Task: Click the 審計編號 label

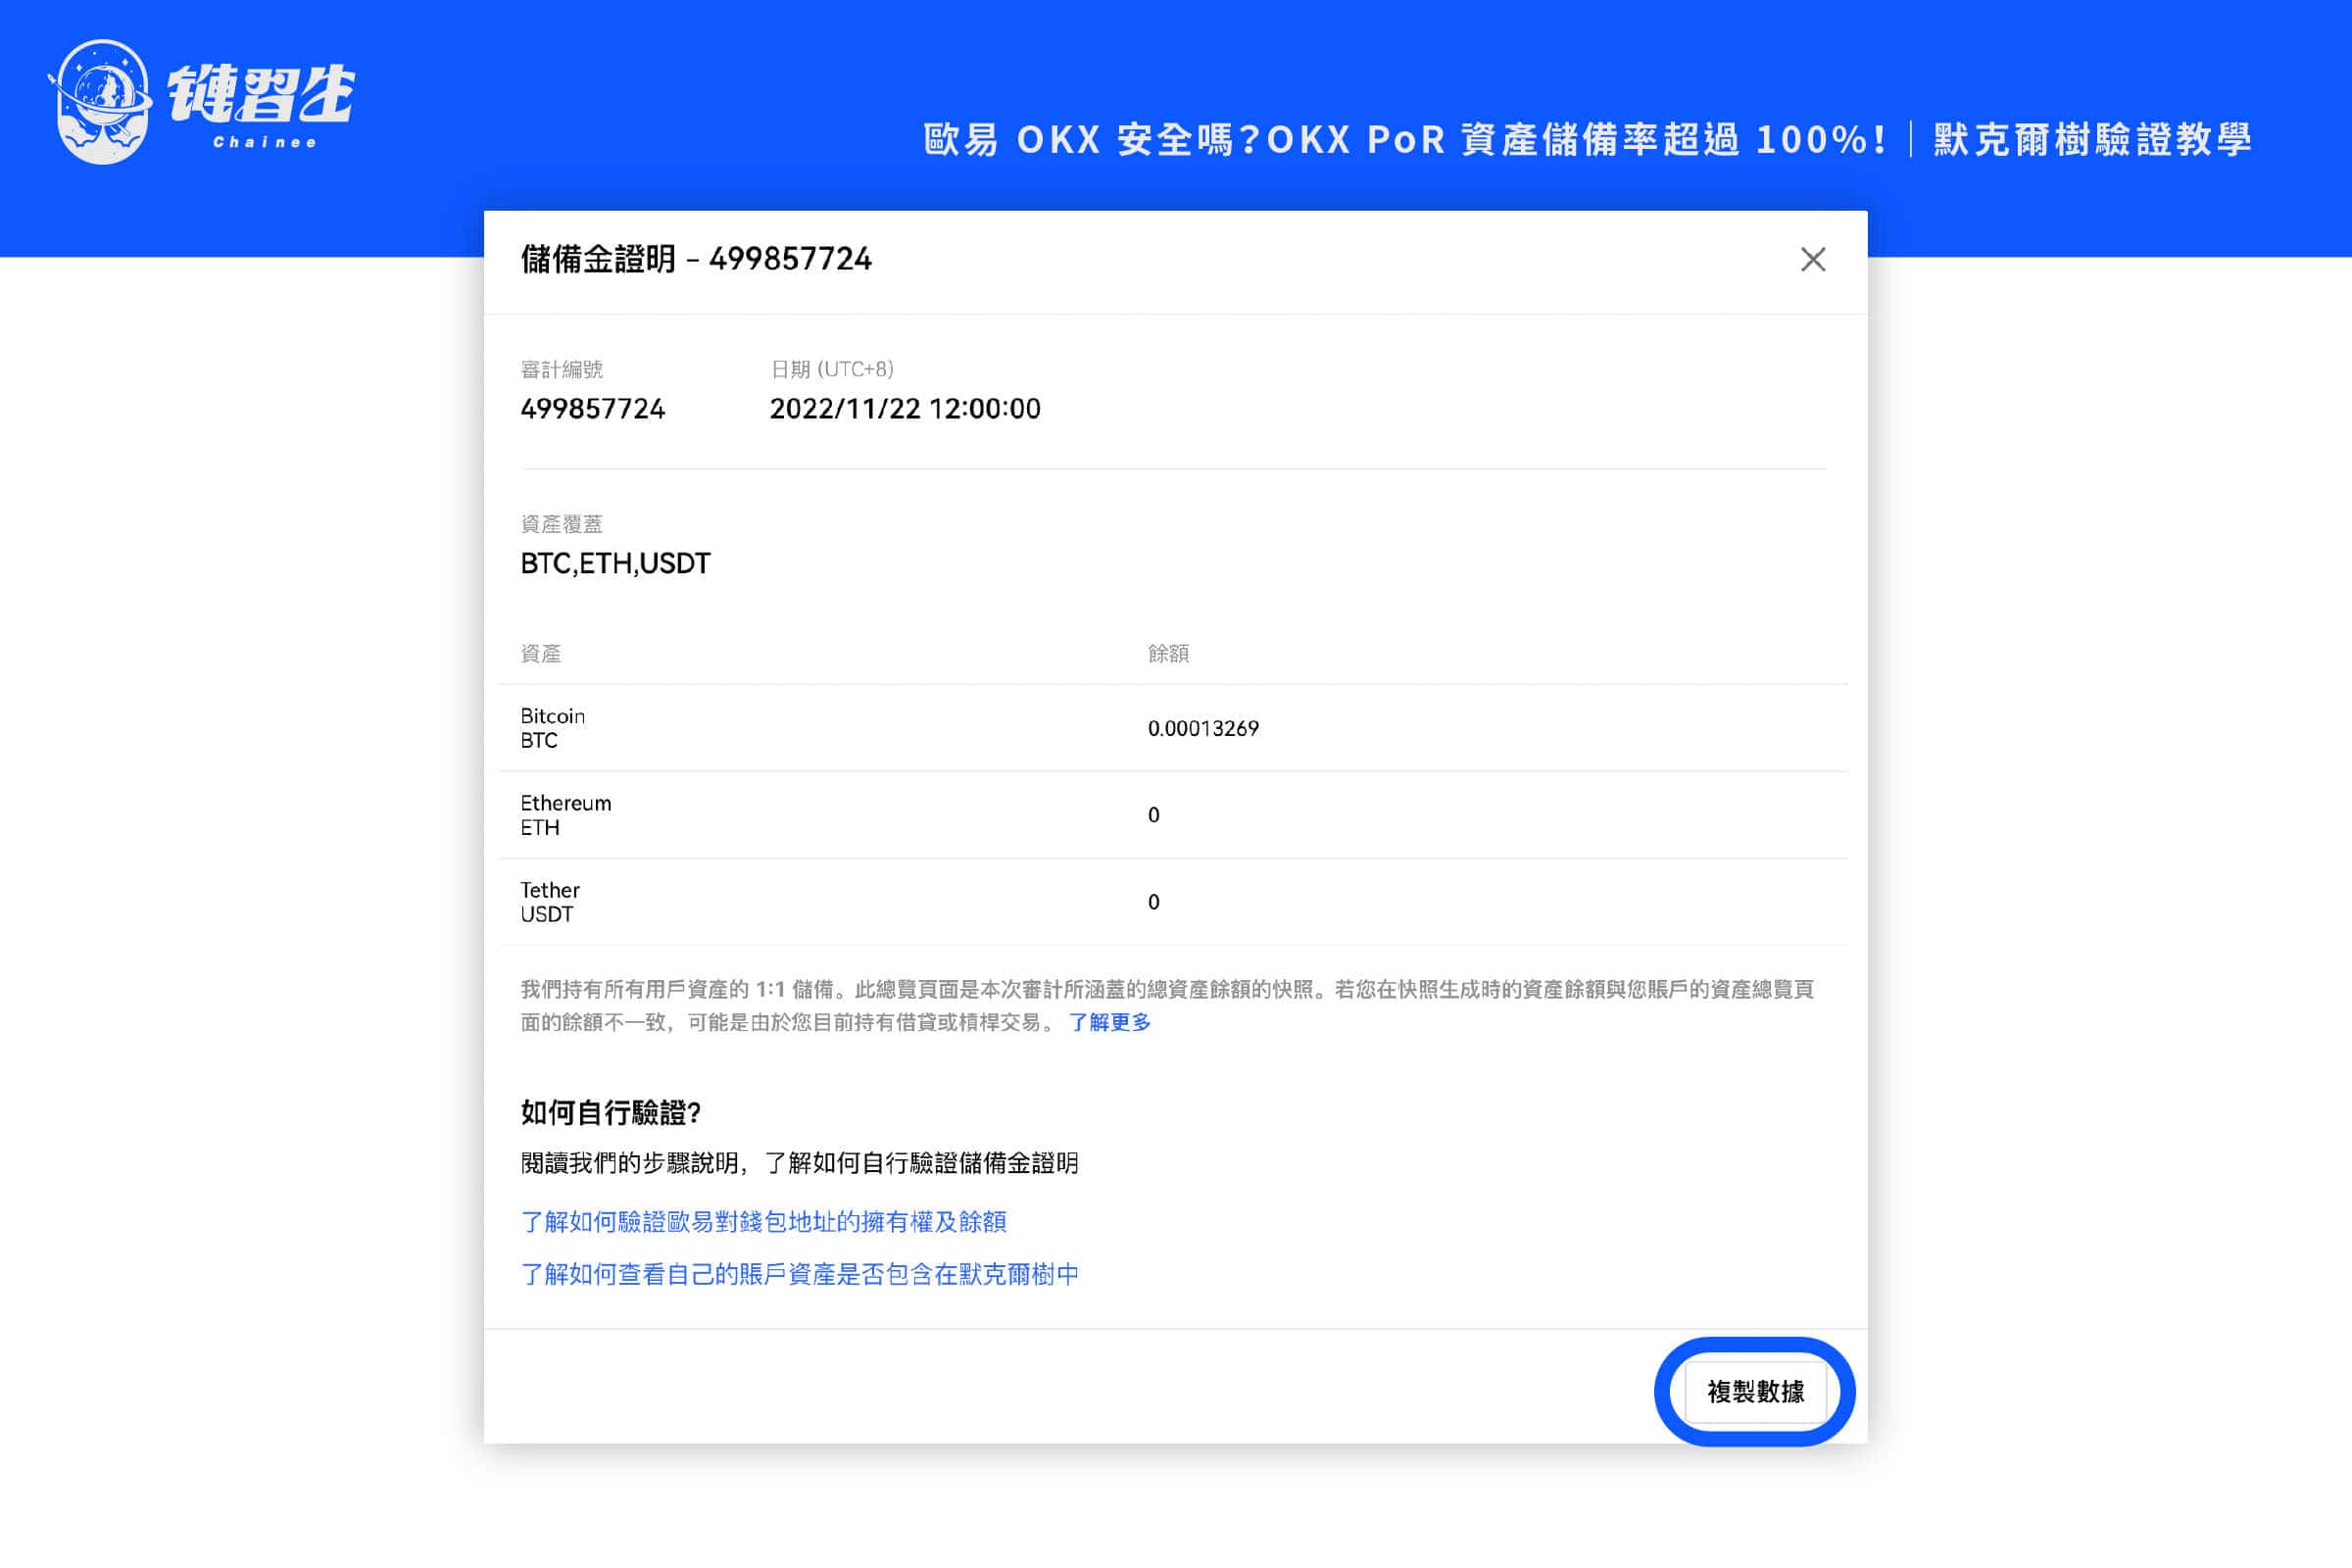Action: (562, 370)
